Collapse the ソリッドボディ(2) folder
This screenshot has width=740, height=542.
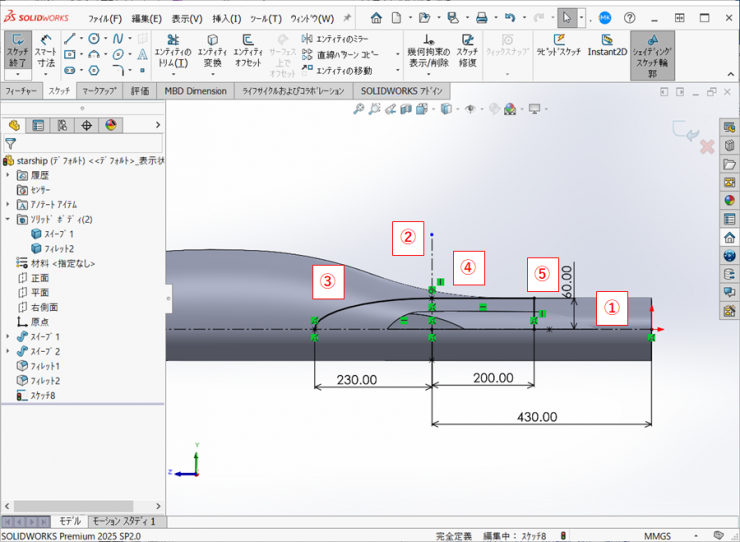pos(8,219)
